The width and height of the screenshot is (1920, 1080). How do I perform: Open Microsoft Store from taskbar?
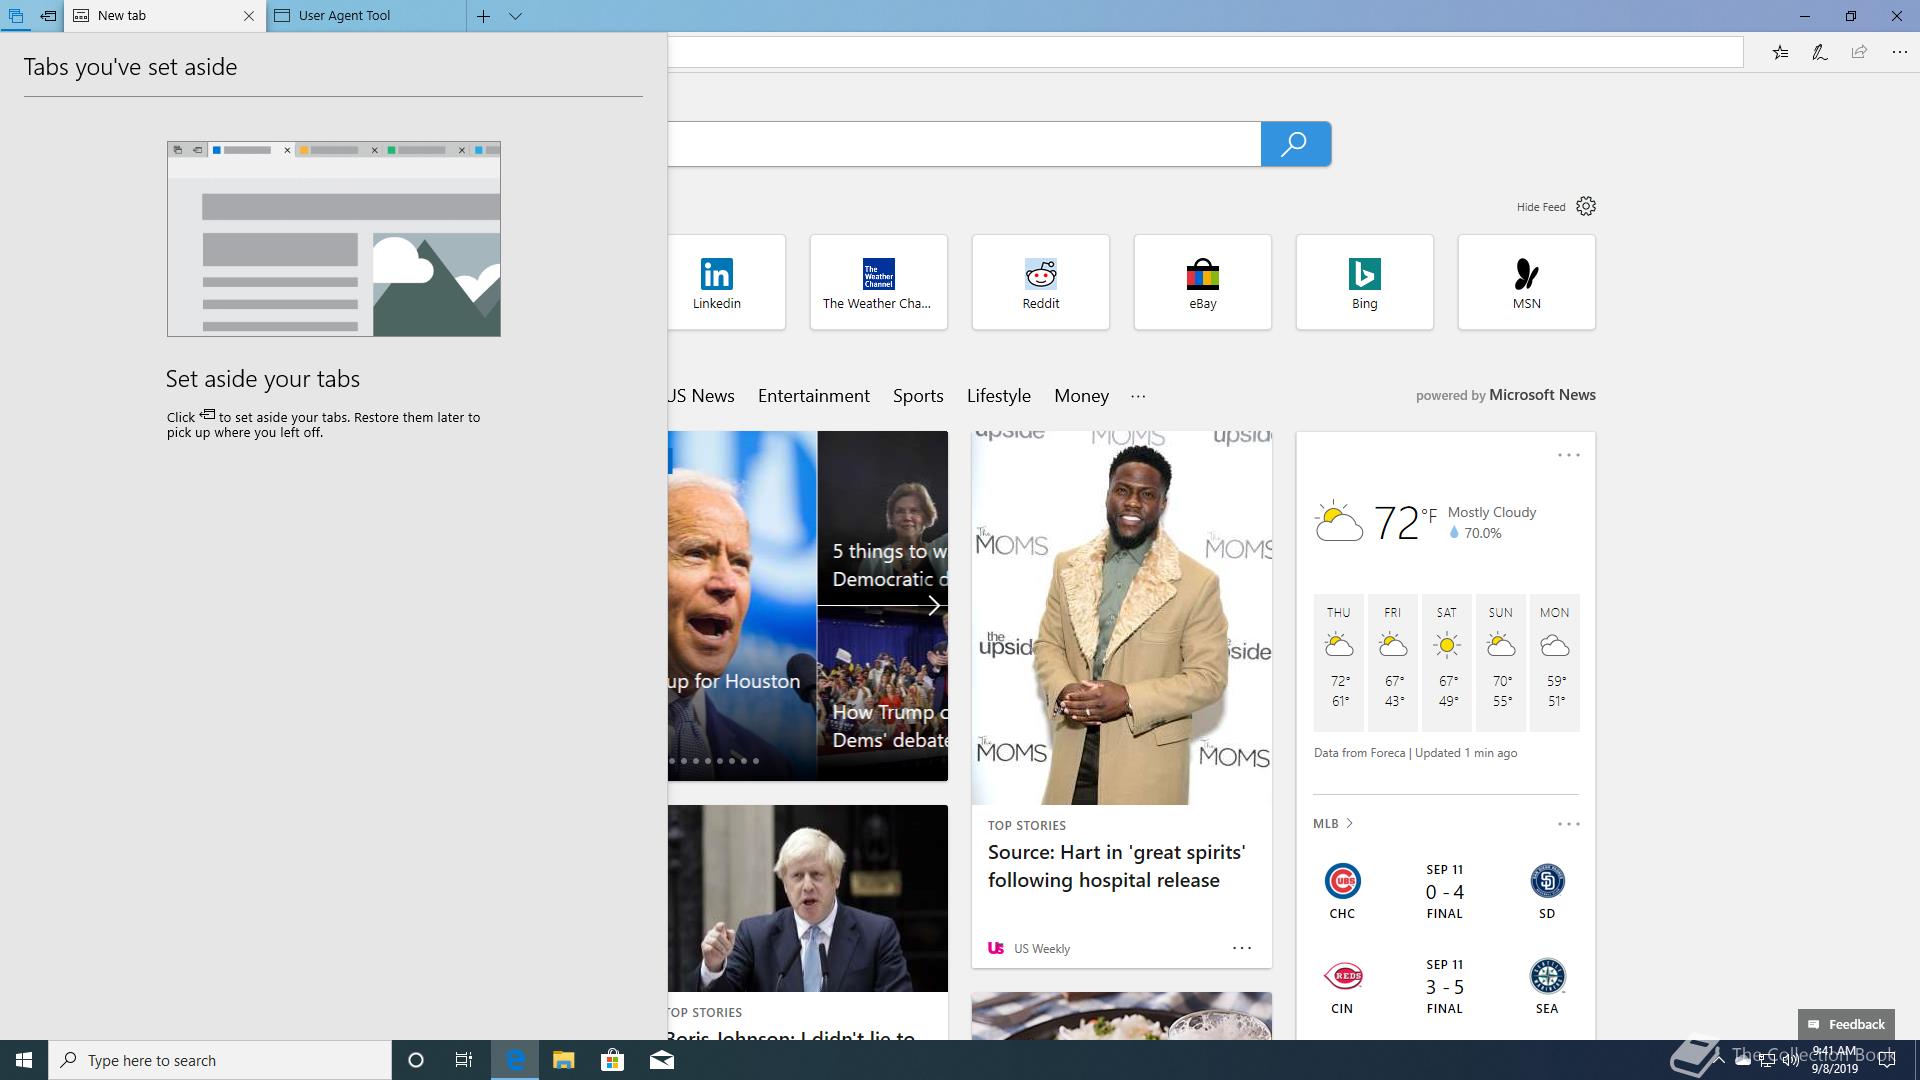pos(612,1060)
